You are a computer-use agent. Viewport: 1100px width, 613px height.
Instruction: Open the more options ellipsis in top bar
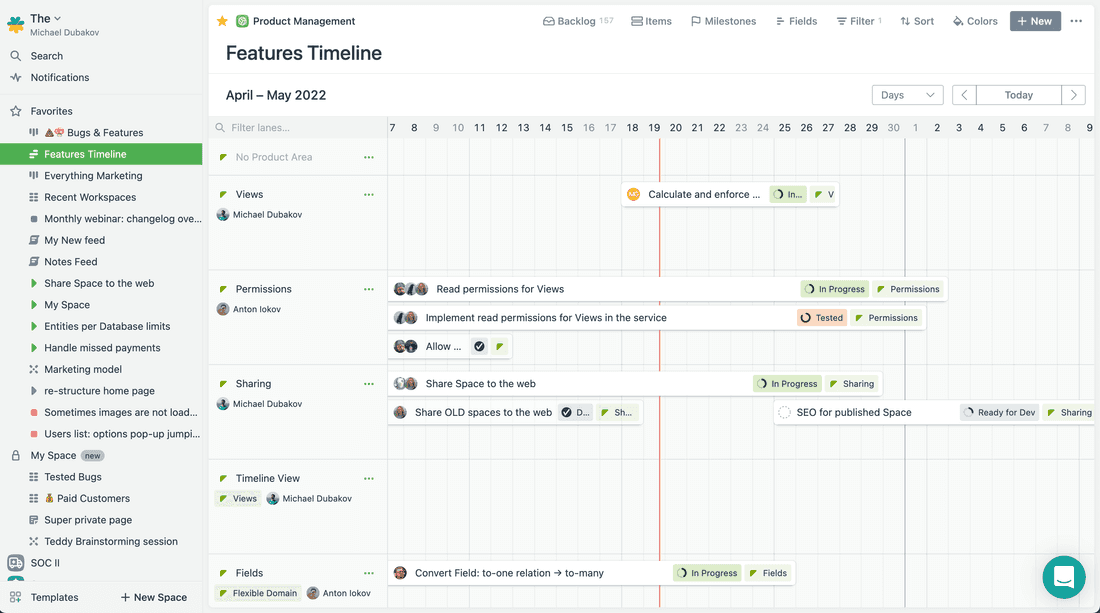click(x=1076, y=21)
